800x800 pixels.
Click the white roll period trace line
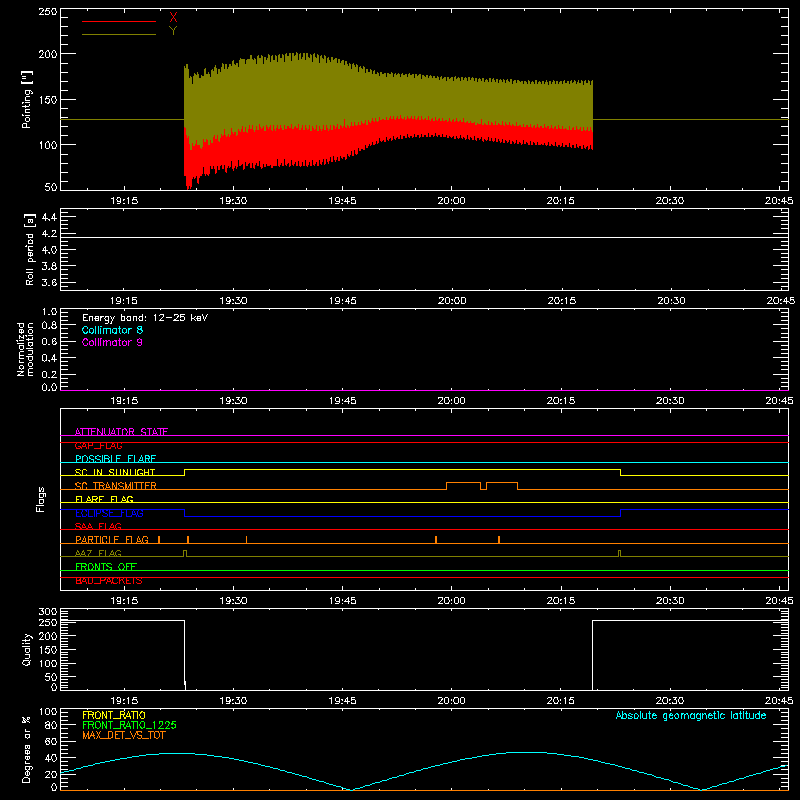click(x=424, y=237)
